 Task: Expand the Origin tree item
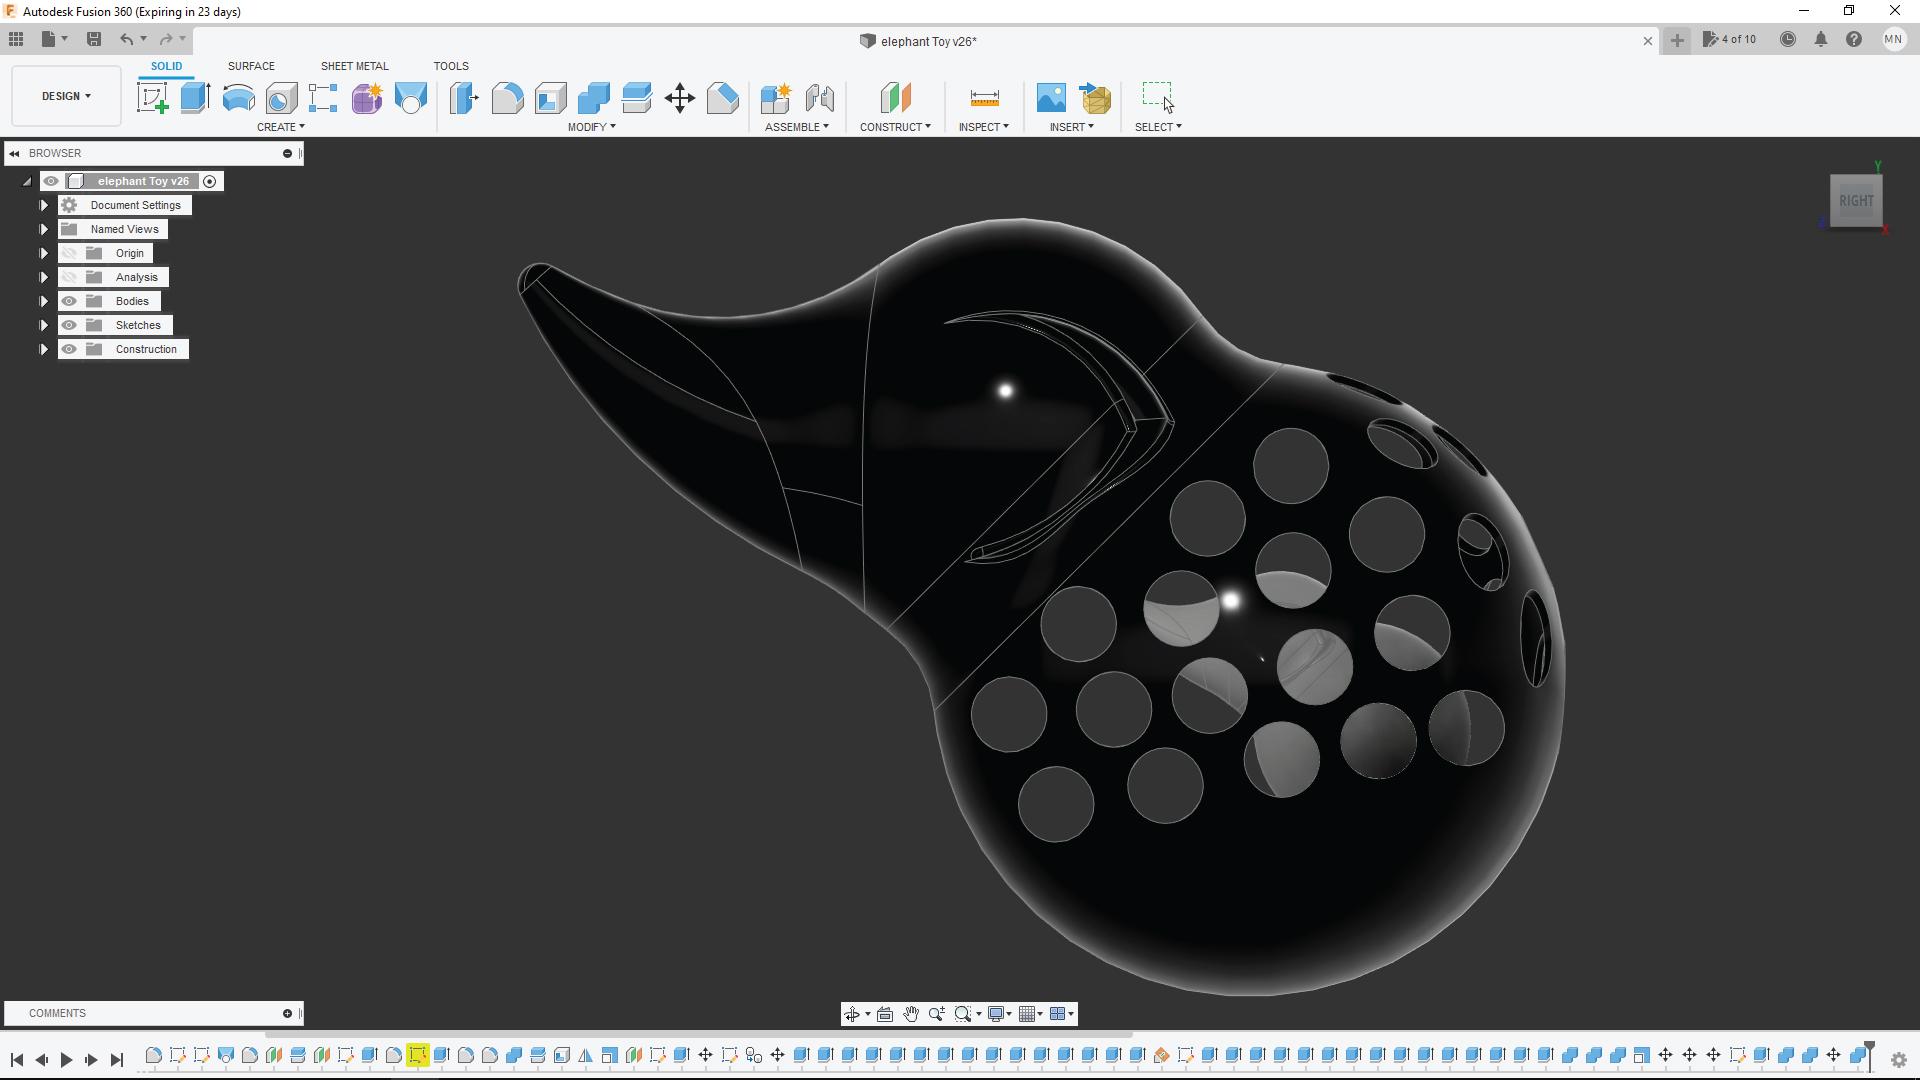pyautogui.click(x=43, y=253)
